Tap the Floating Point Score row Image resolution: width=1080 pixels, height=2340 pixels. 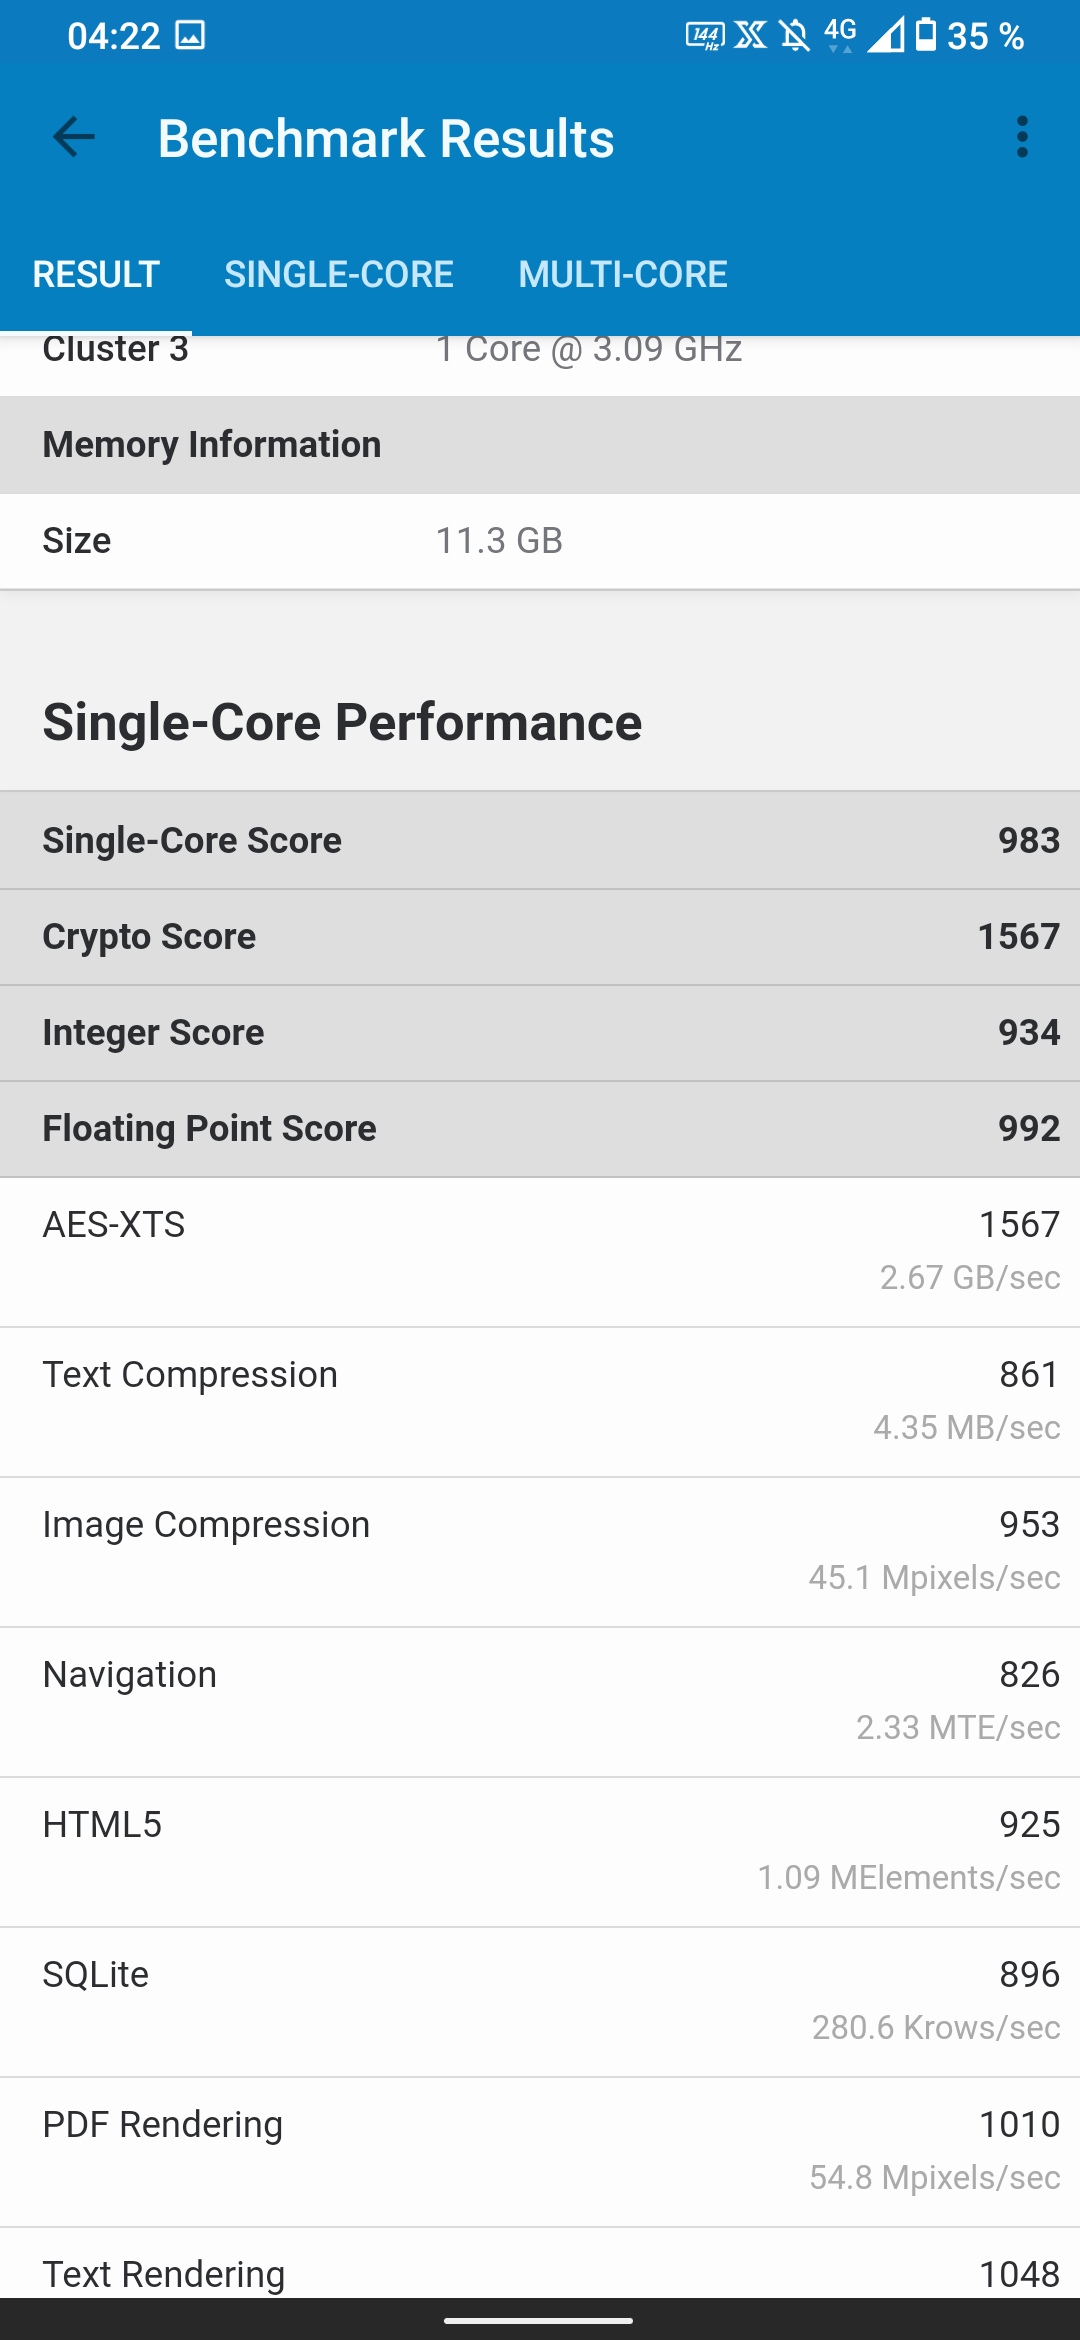point(540,1129)
